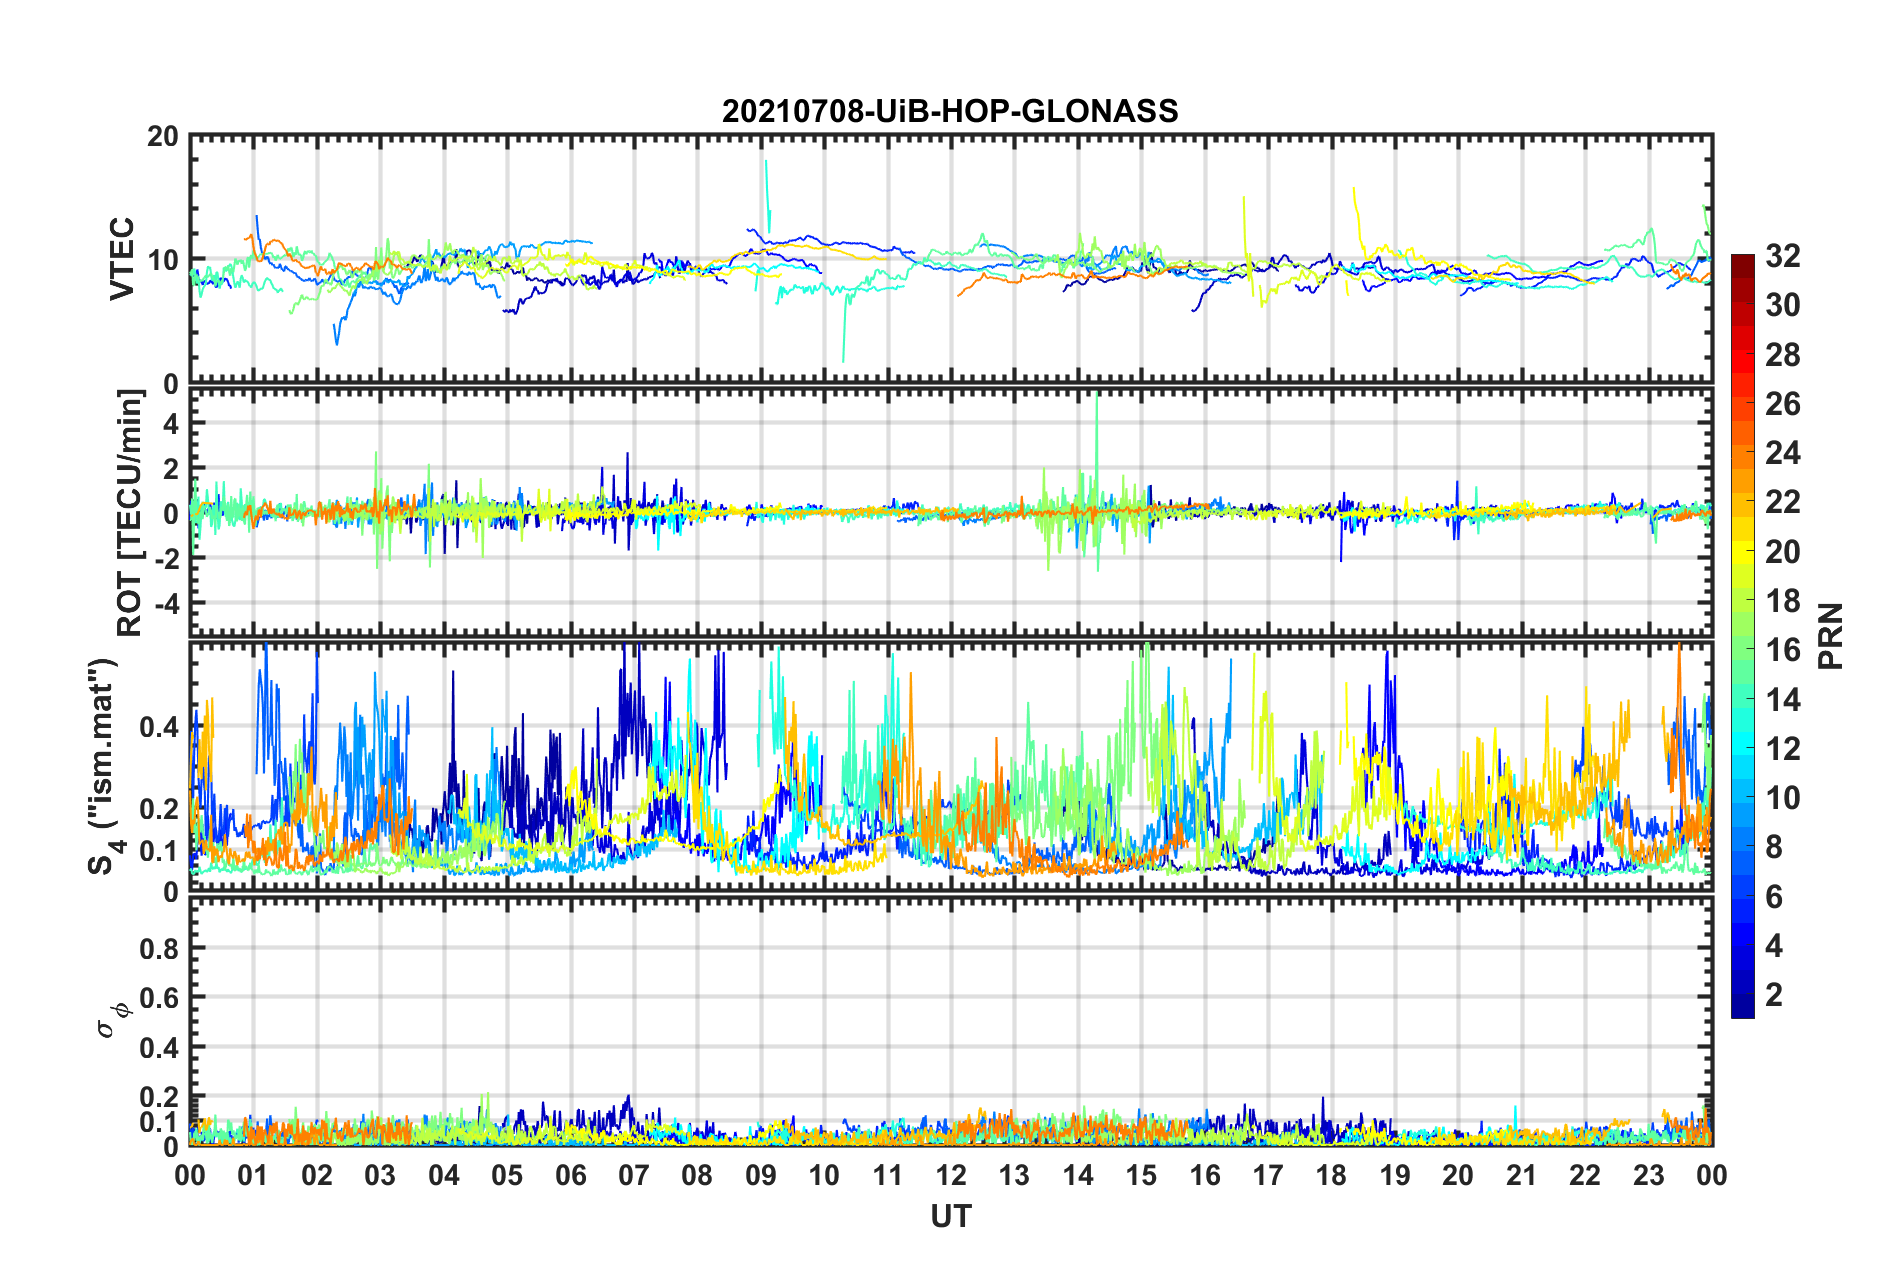Click colorbar tick label 30
This screenshot has width=1902, height=1272.
(x=1782, y=305)
